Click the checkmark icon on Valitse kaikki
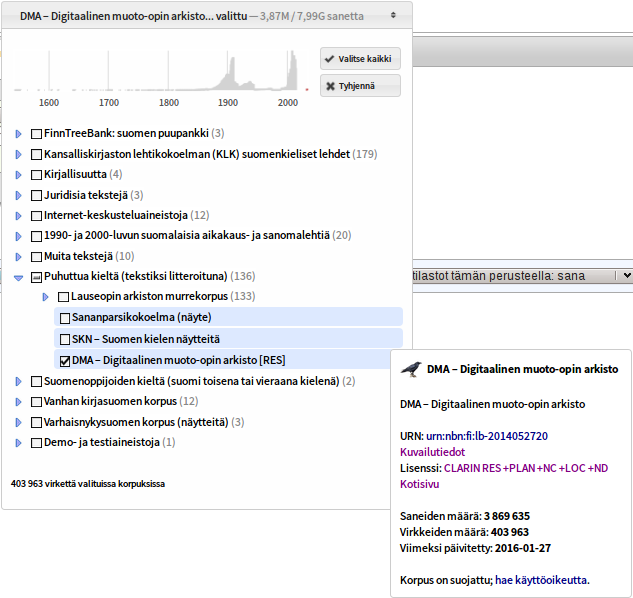The height and width of the screenshot is (598, 633). click(329, 59)
